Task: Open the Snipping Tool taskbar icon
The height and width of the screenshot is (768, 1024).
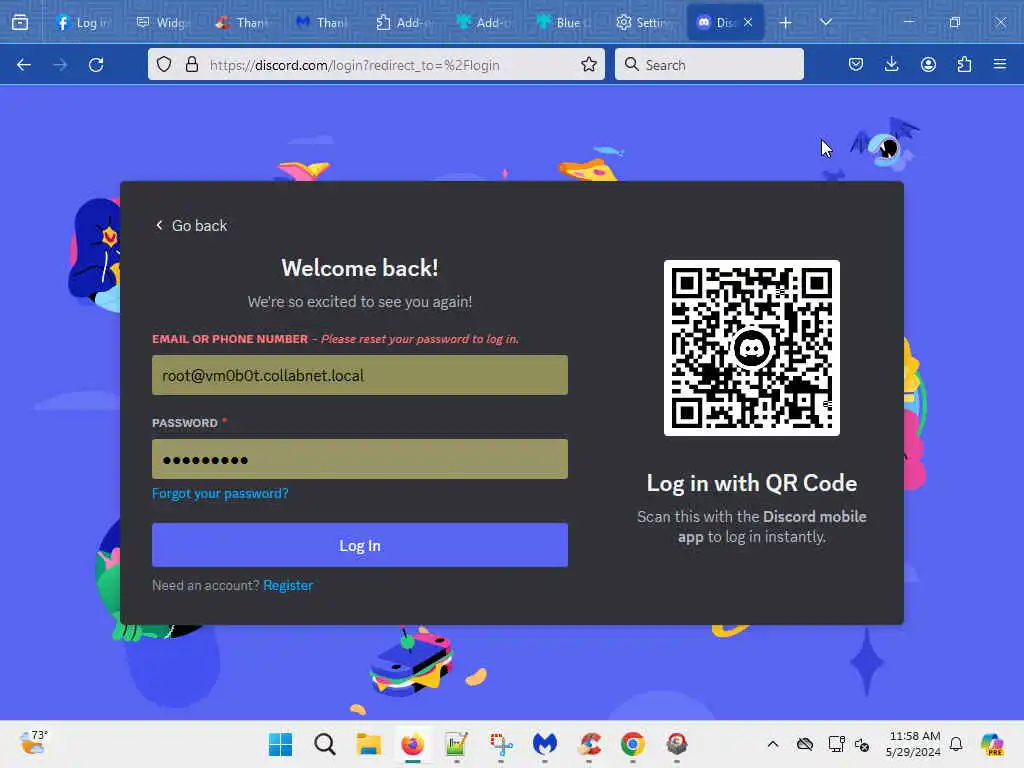Action: pos(501,744)
